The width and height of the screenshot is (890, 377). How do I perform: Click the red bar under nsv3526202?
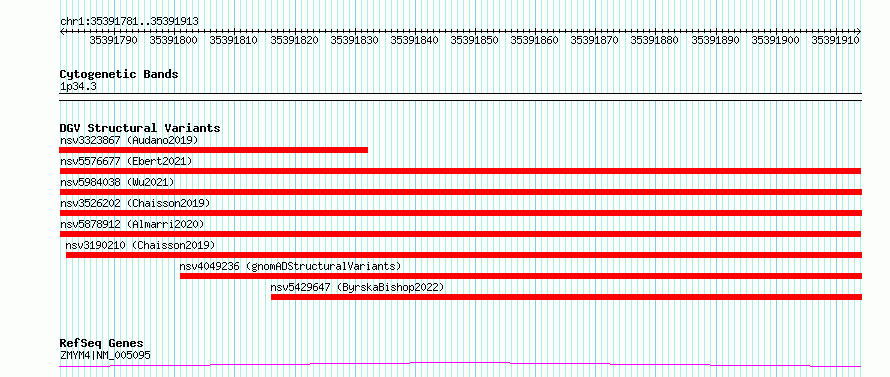(x=460, y=213)
